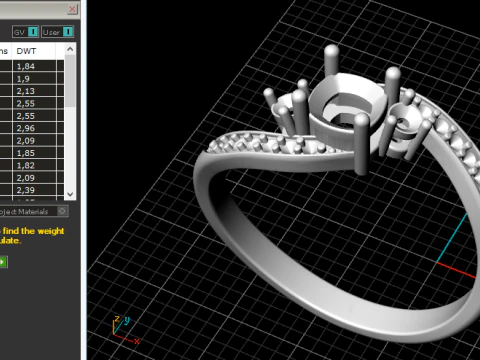Click the diamond icon beside Project Materials
The image size is (480, 360).
(x=62, y=211)
